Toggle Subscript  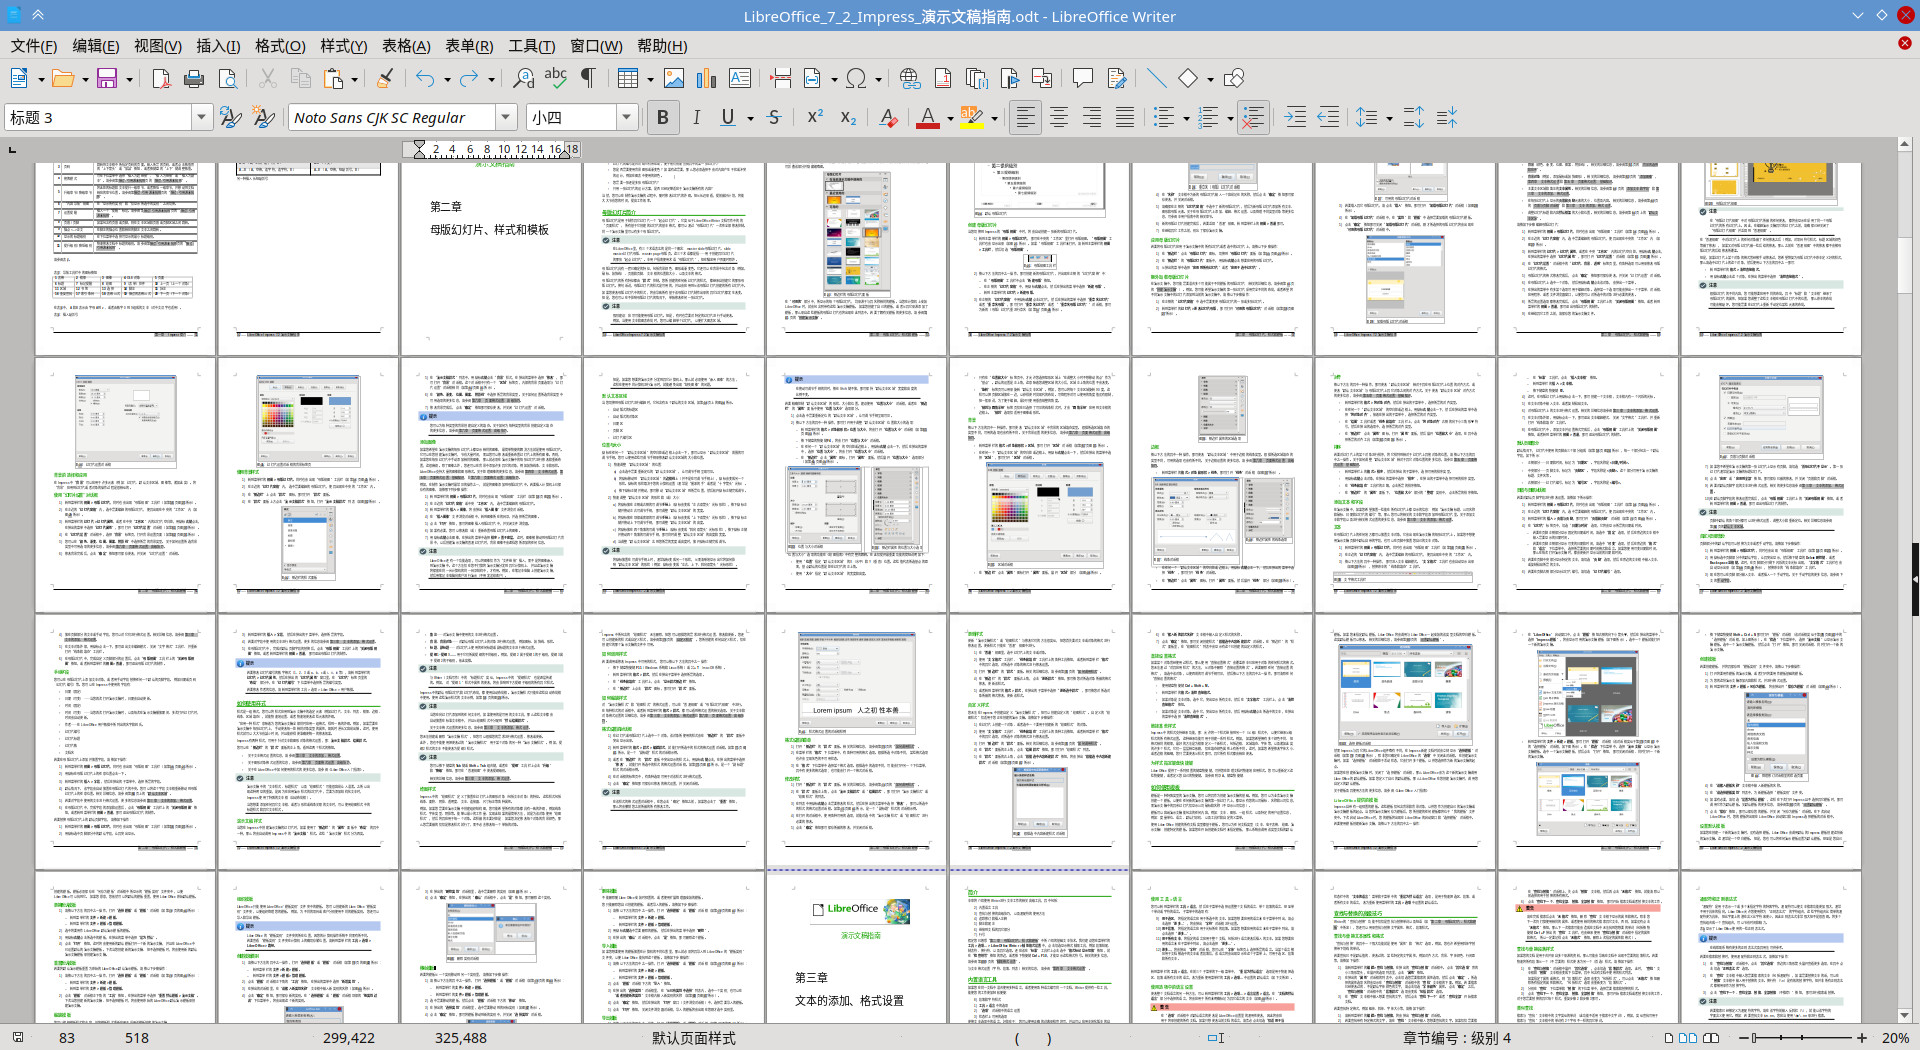848,117
